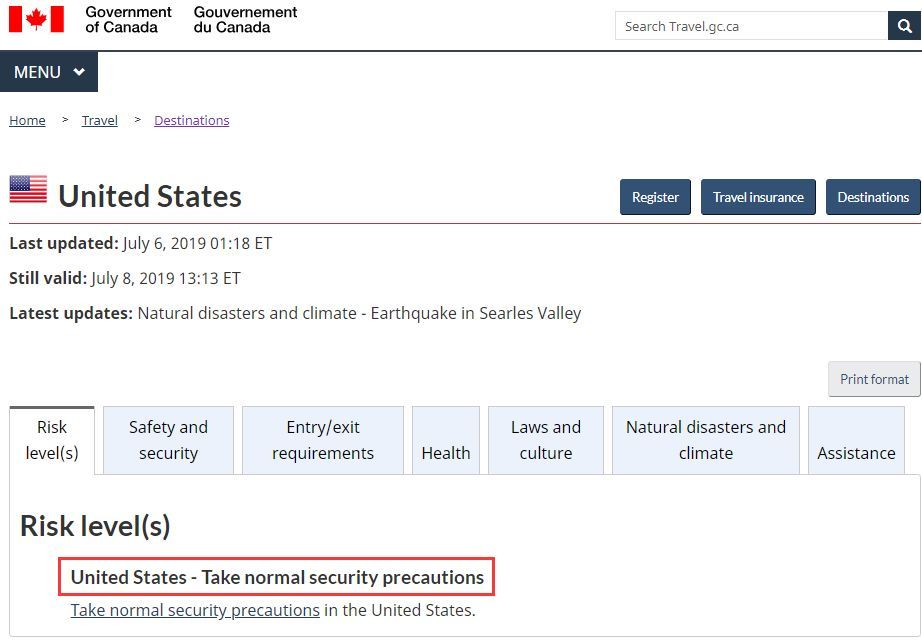Switch to the Health tab
Screen dimensions: 922x642
(x=446, y=440)
